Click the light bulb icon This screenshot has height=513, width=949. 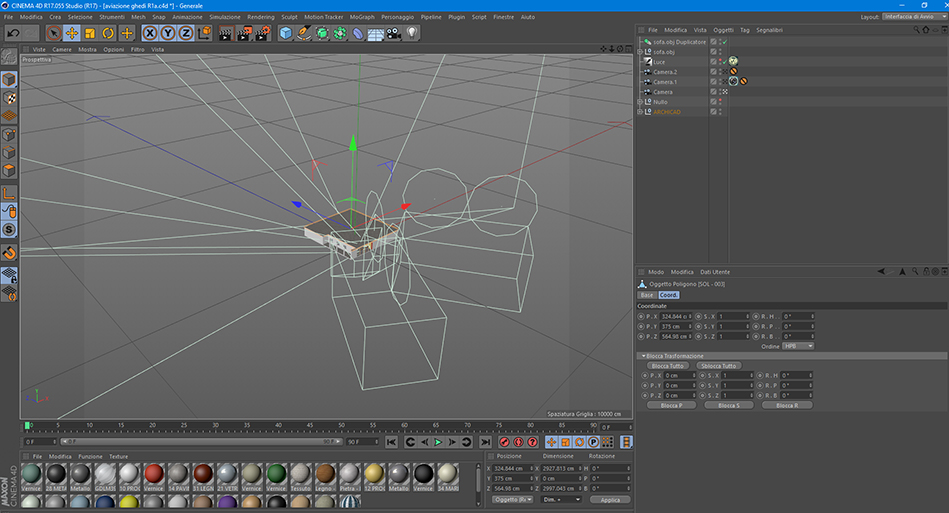(412, 33)
